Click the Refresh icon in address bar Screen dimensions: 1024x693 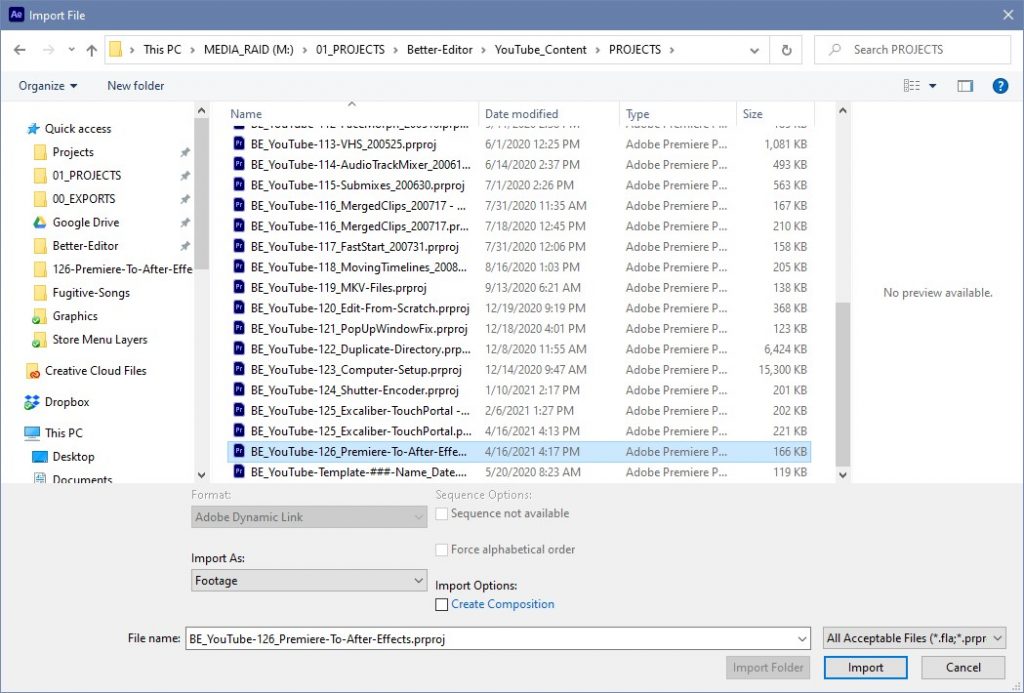click(786, 50)
